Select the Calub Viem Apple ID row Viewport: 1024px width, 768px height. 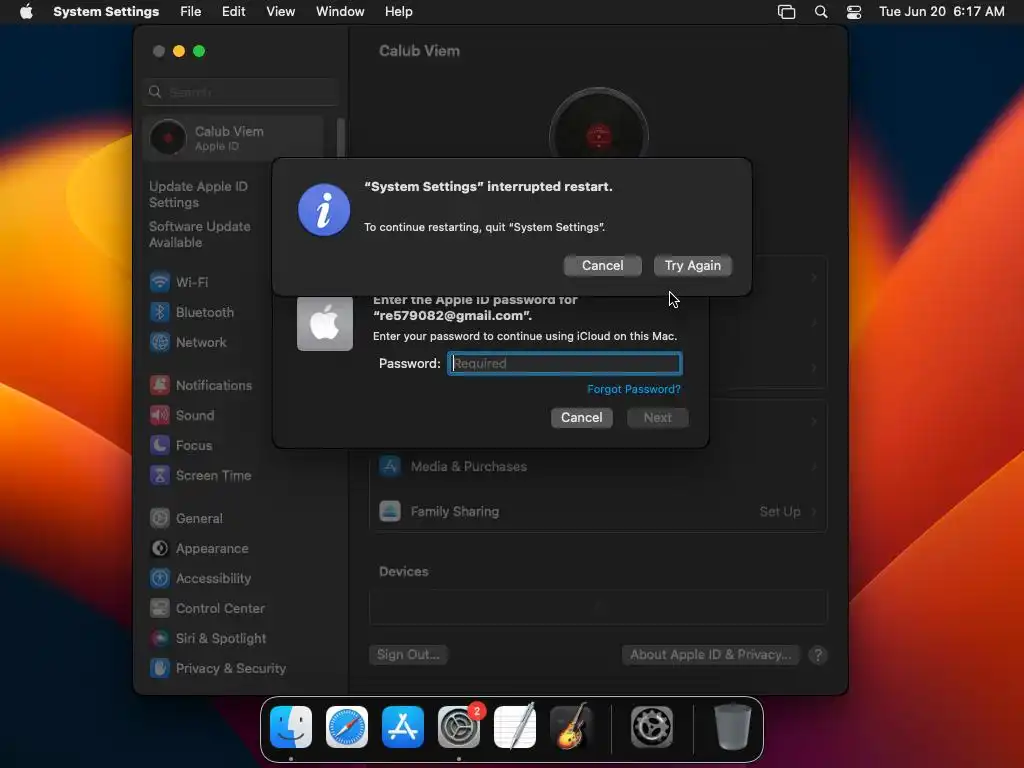(233, 138)
